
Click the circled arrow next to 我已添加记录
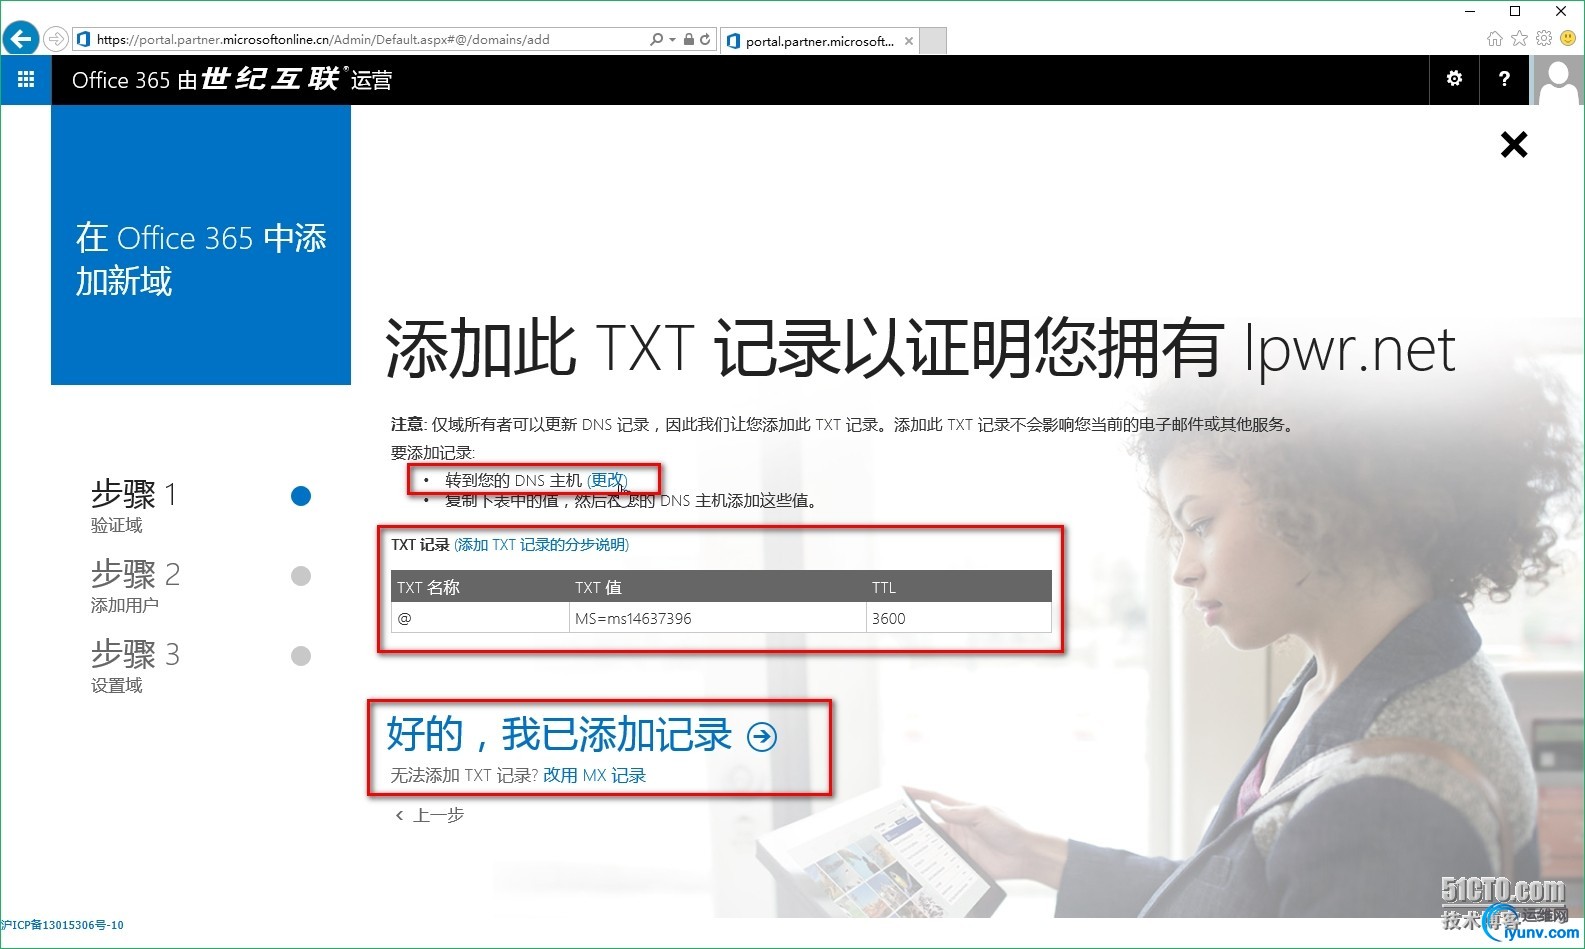pos(762,737)
